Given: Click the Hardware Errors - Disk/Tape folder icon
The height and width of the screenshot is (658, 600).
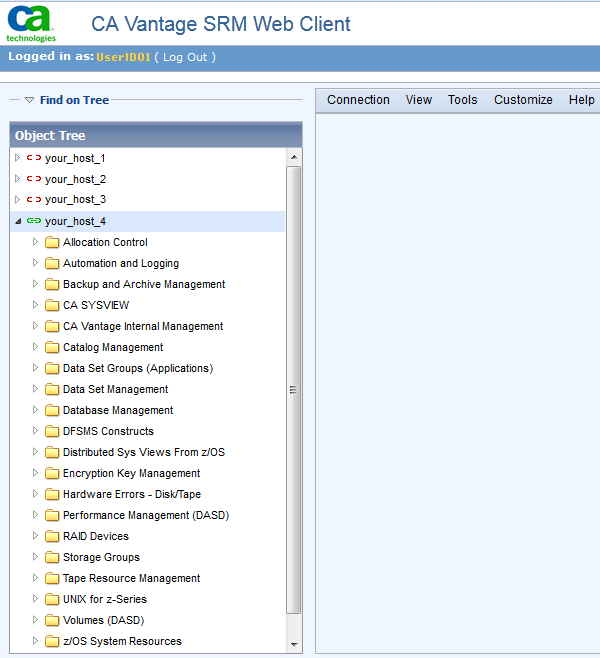Looking at the screenshot, I should point(52,494).
